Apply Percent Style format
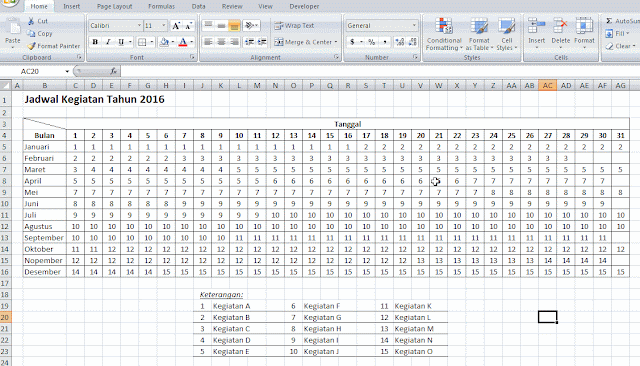Image resolution: width=640 pixels, height=366 pixels. (x=371, y=42)
